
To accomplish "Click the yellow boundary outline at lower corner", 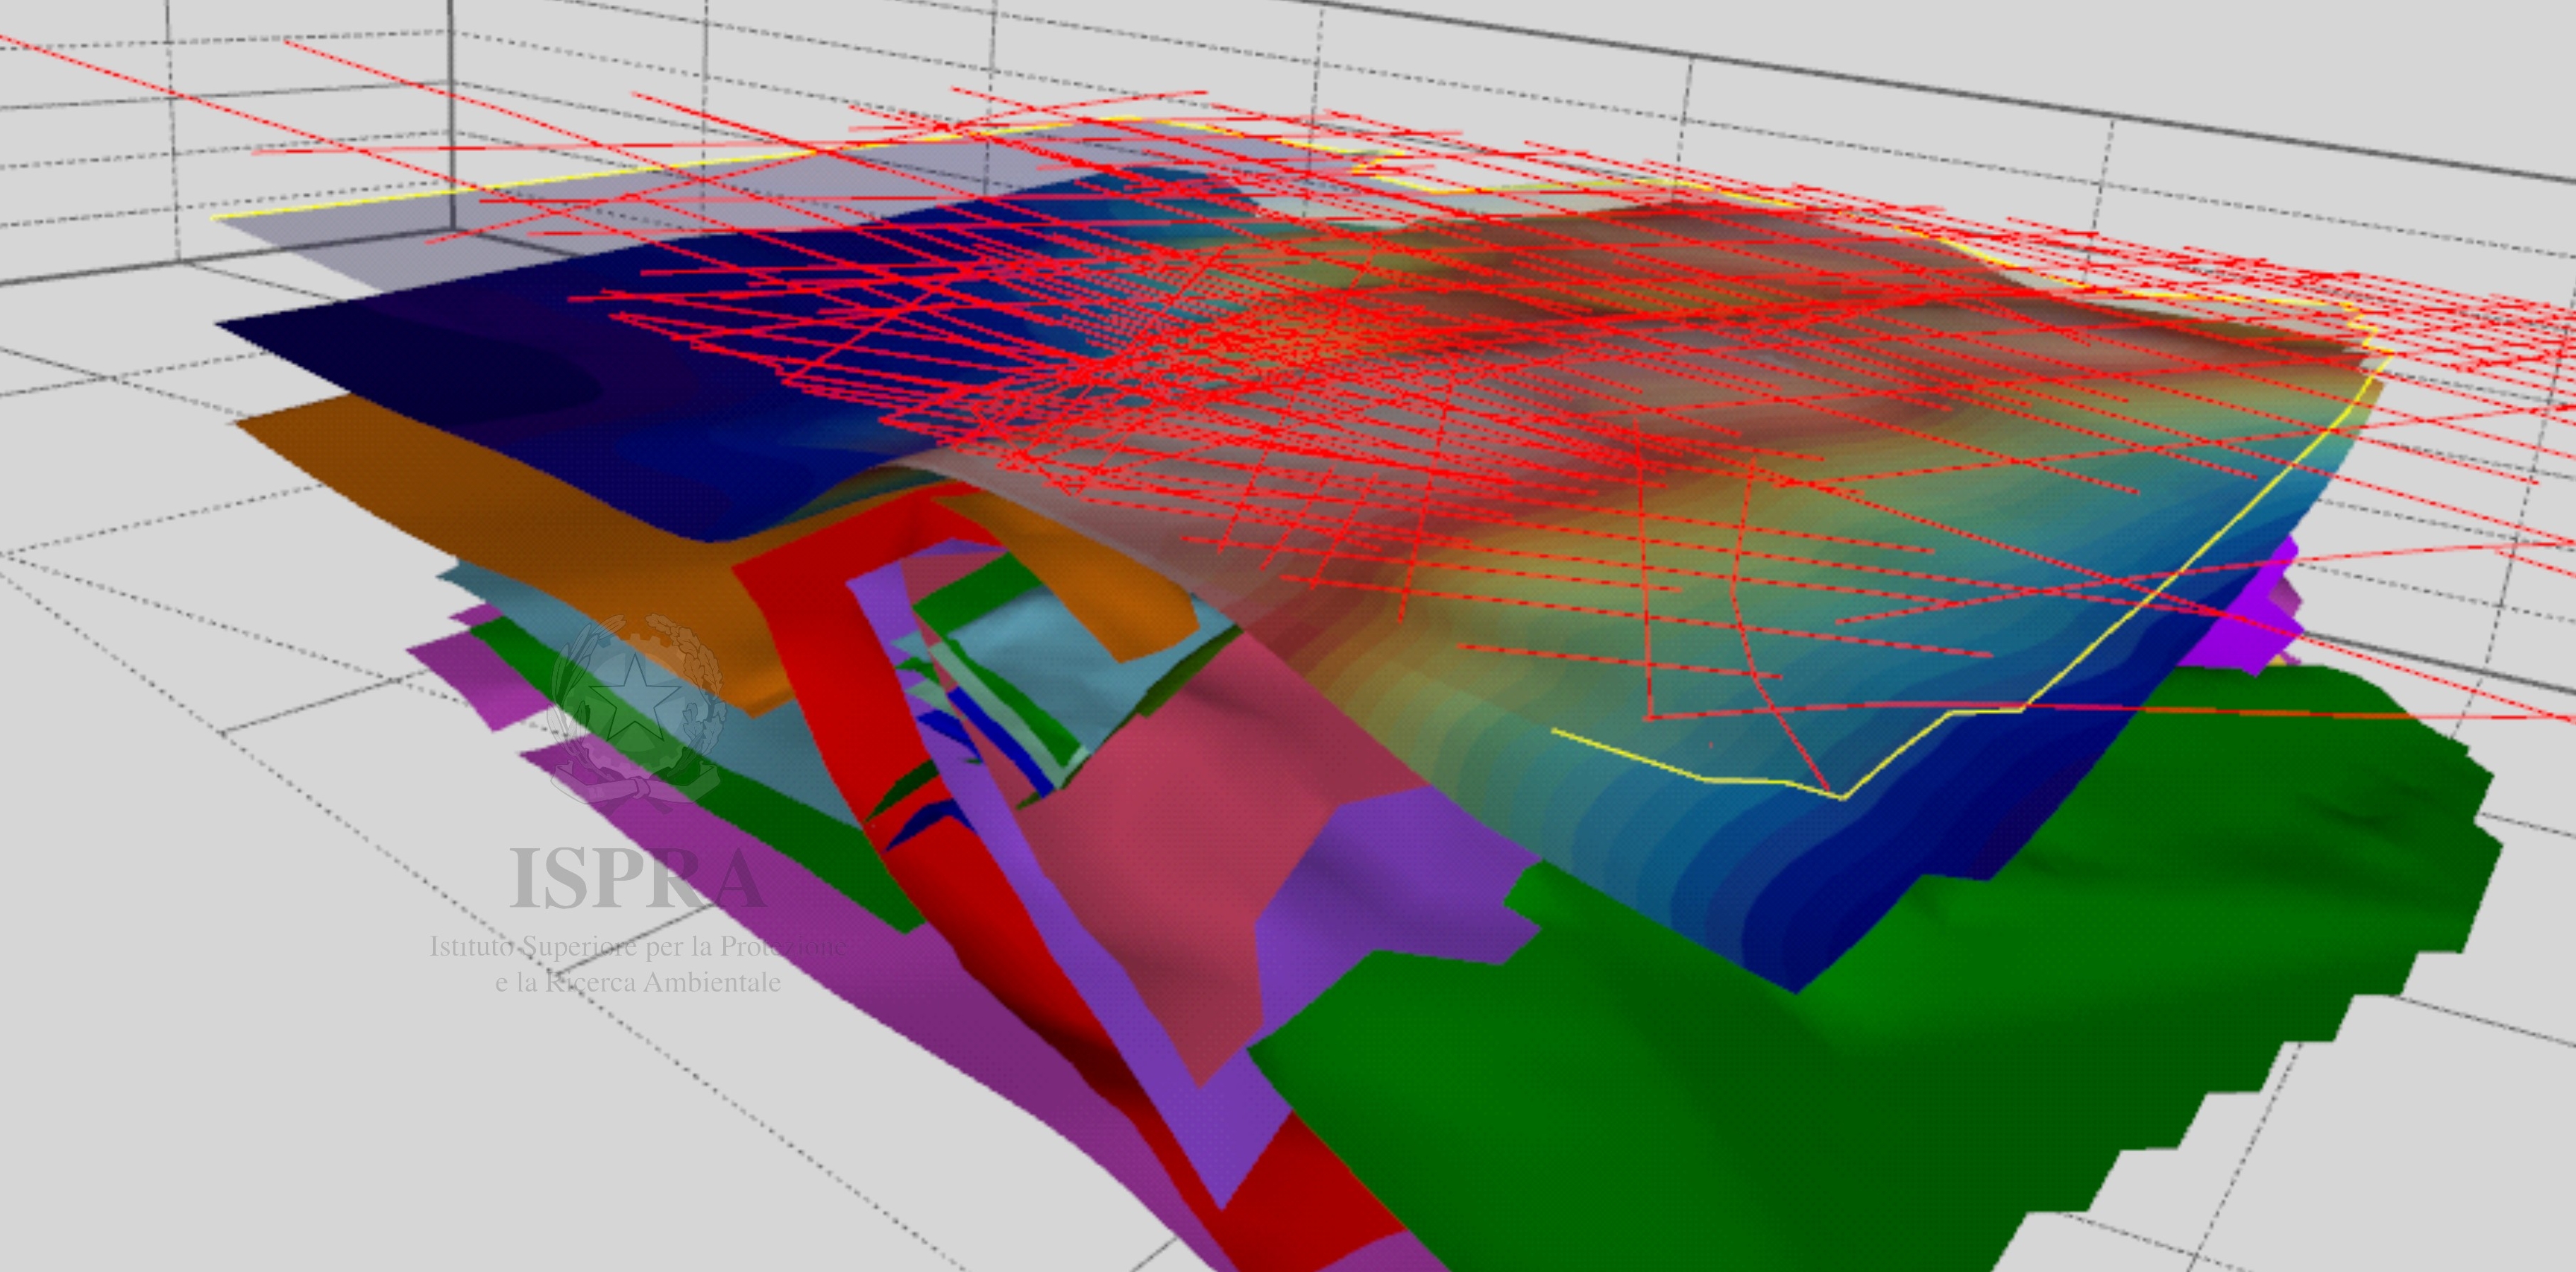I will (x=1842, y=798).
